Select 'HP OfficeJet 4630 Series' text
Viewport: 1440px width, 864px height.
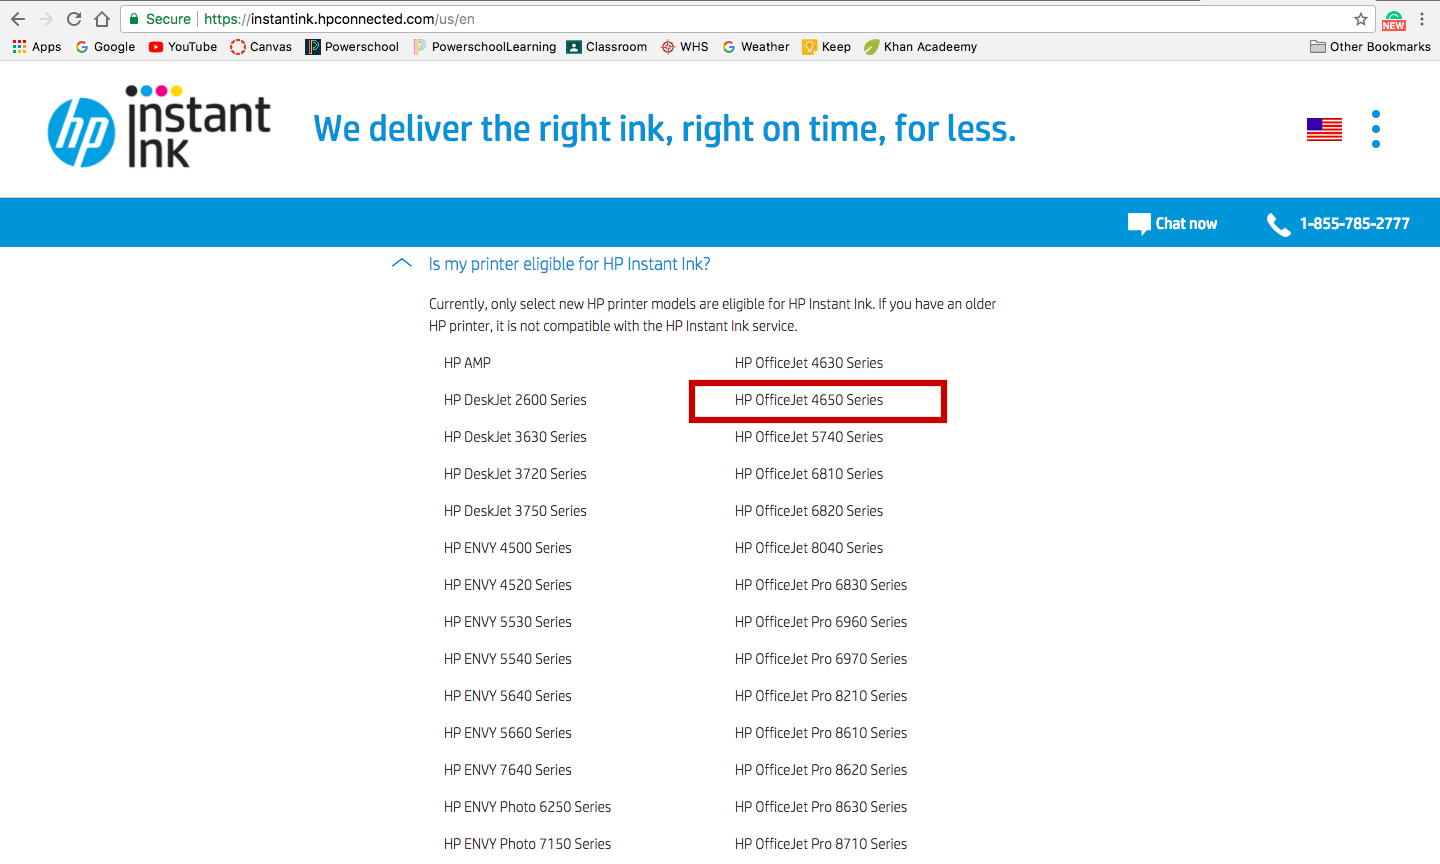[x=809, y=363]
